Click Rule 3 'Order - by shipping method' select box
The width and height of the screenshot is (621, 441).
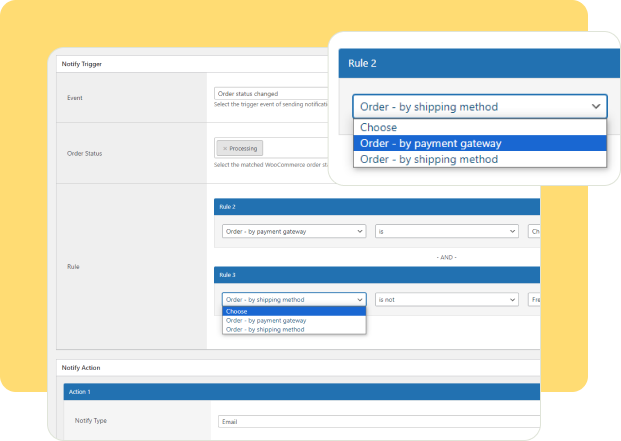(294, 299)
